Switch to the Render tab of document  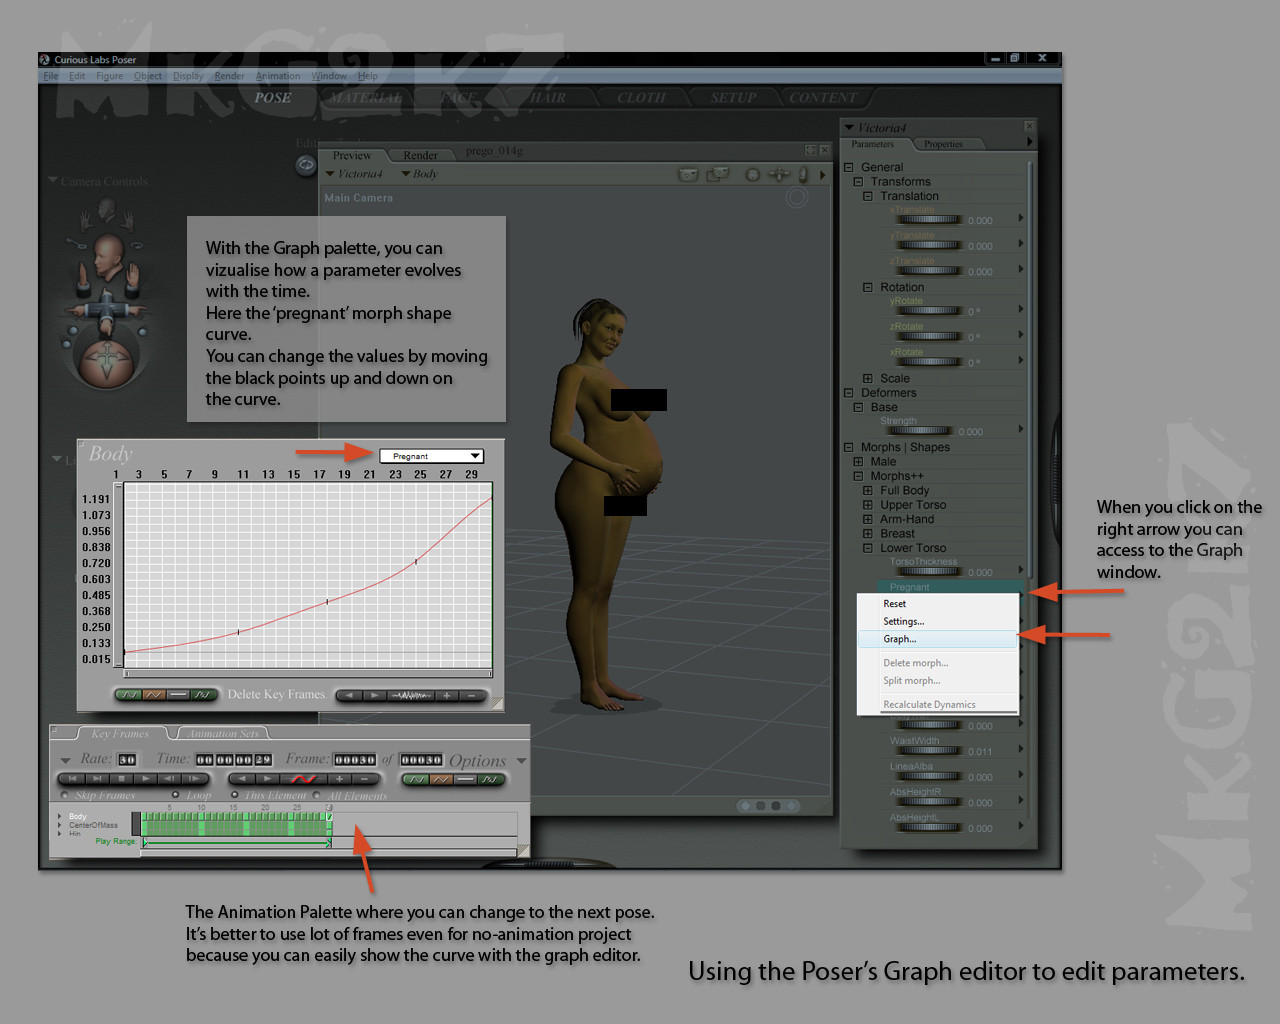click(x=421, y=155)
